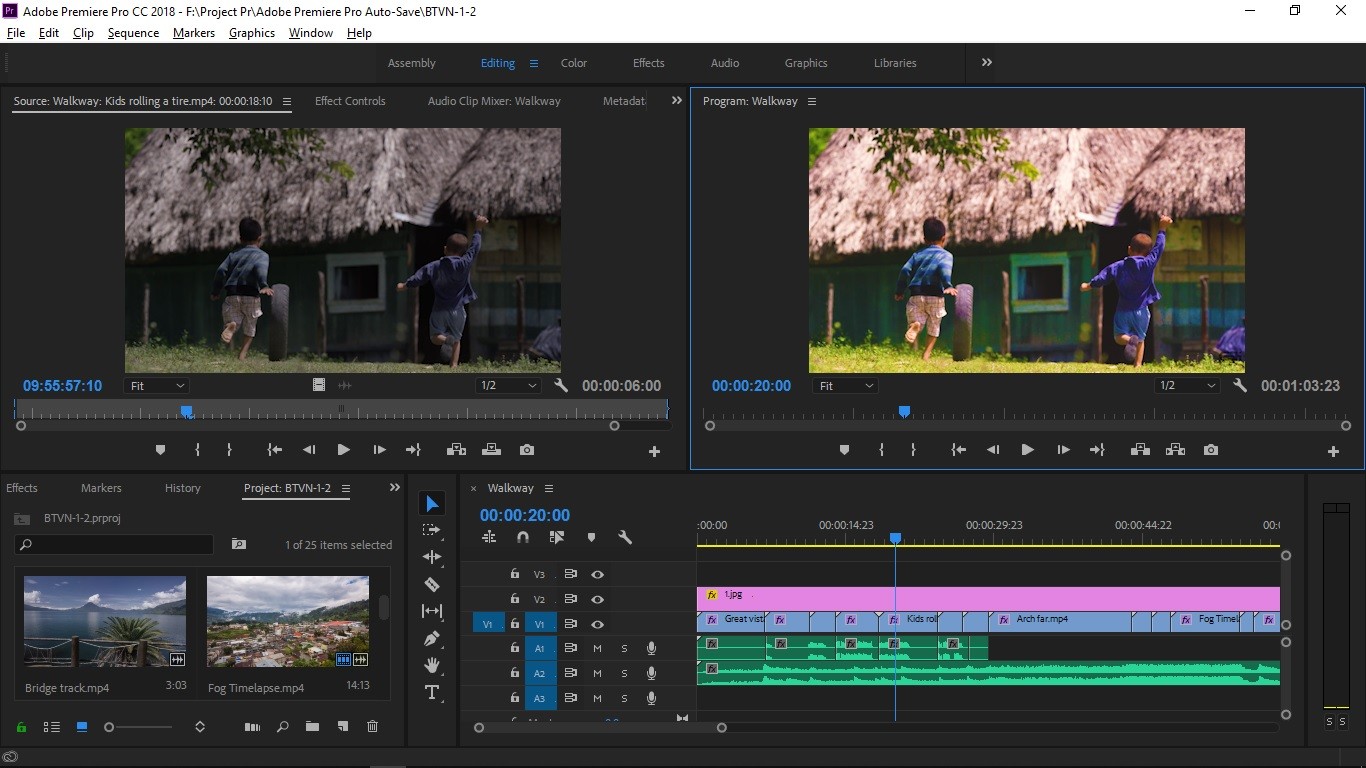1366x768 pixels.
Task: Click Overwrite button in Source monitor
Action: (491, 450)
